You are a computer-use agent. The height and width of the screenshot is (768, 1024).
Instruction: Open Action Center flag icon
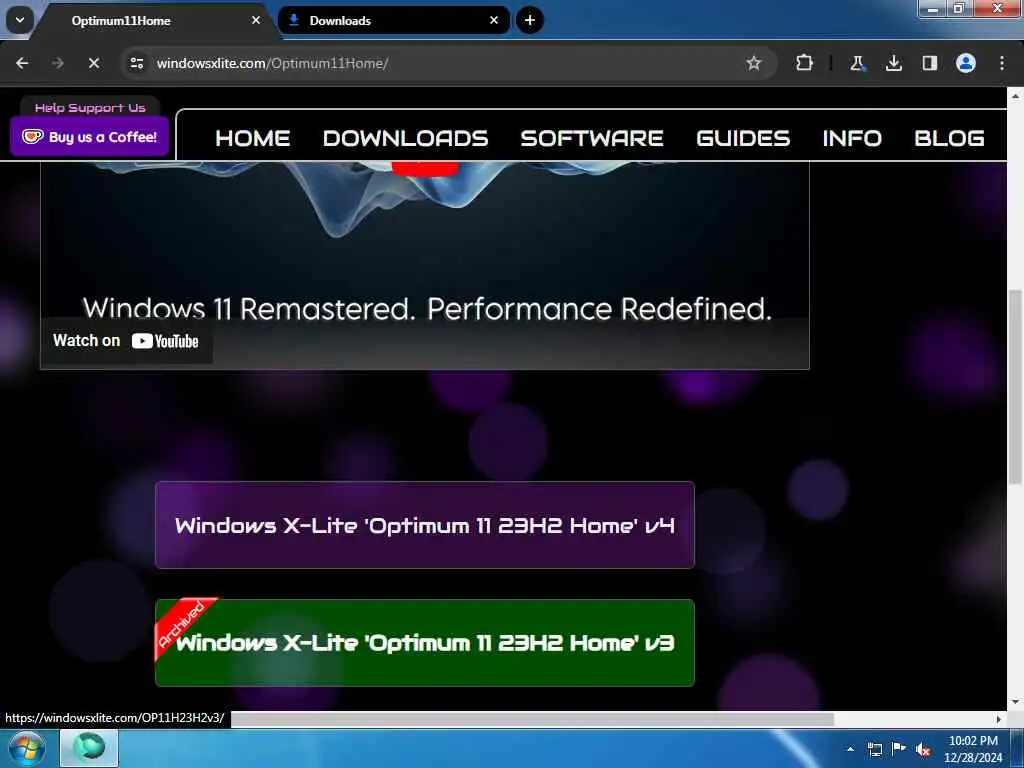click(899, 749)
